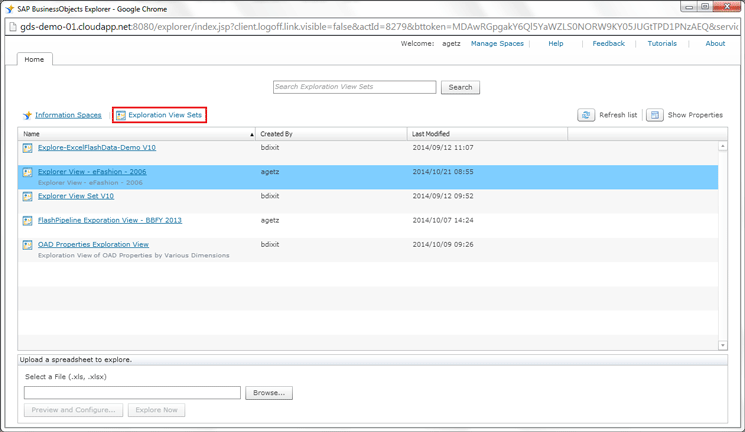Viewport: 745px width, 432px height.
Task: Sort list by the Name column header
Action: tap(135, 134)
